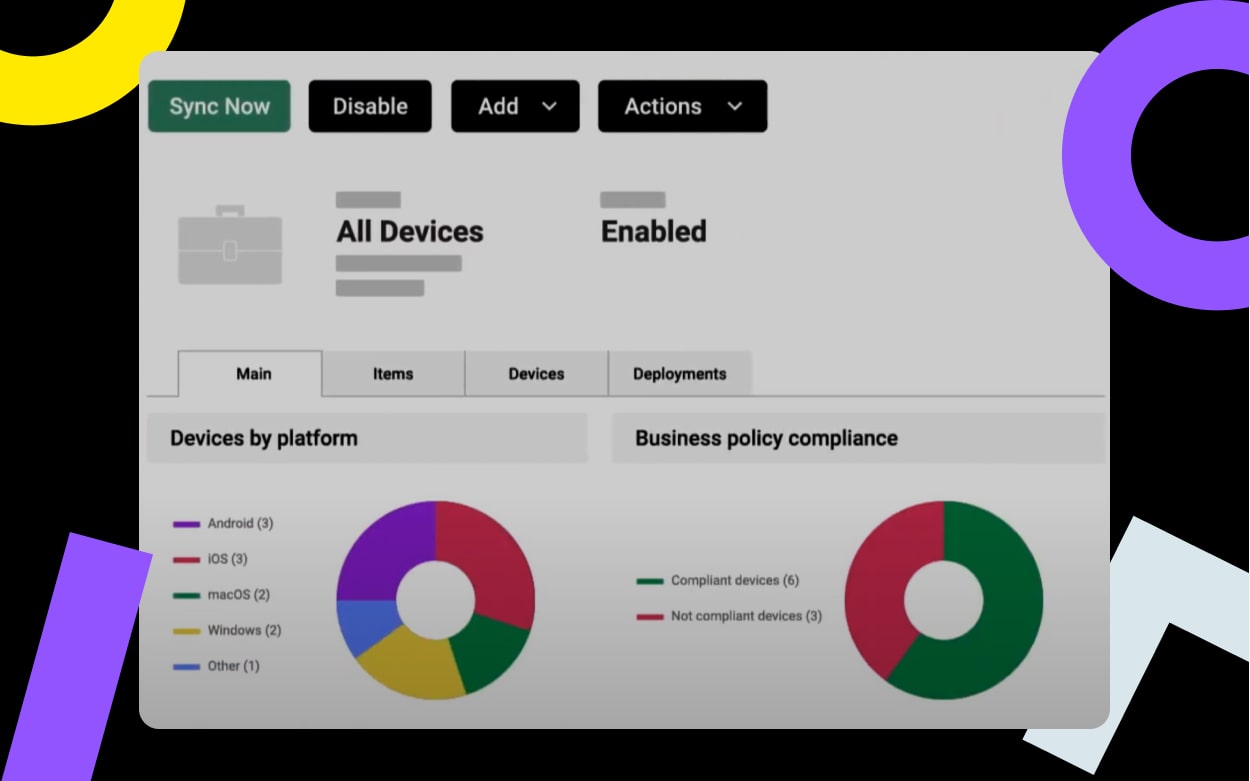The image size is (1250, 781).
Task: Open the Devices tab
Action: (536, 373)
